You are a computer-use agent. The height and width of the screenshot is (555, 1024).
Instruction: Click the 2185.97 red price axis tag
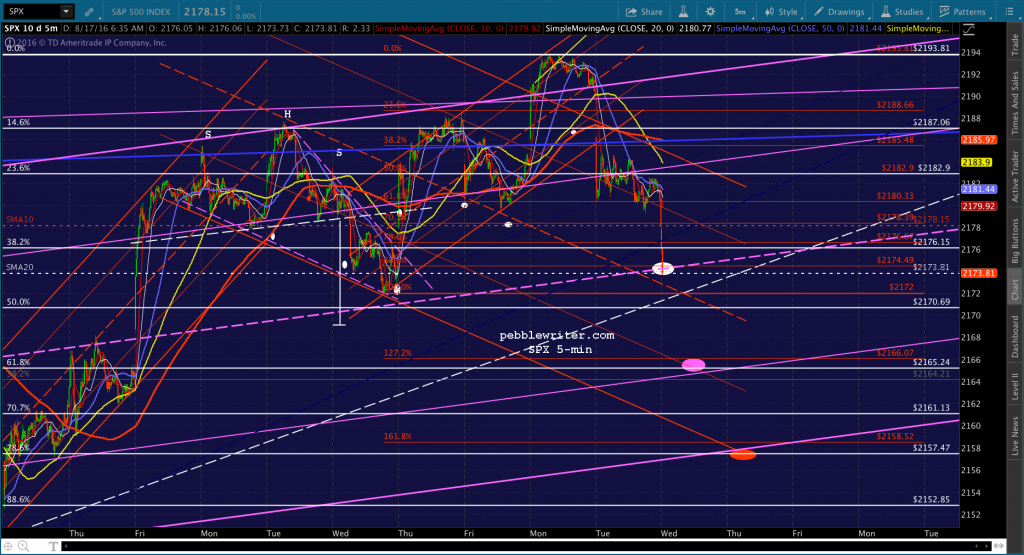point(978,140)
